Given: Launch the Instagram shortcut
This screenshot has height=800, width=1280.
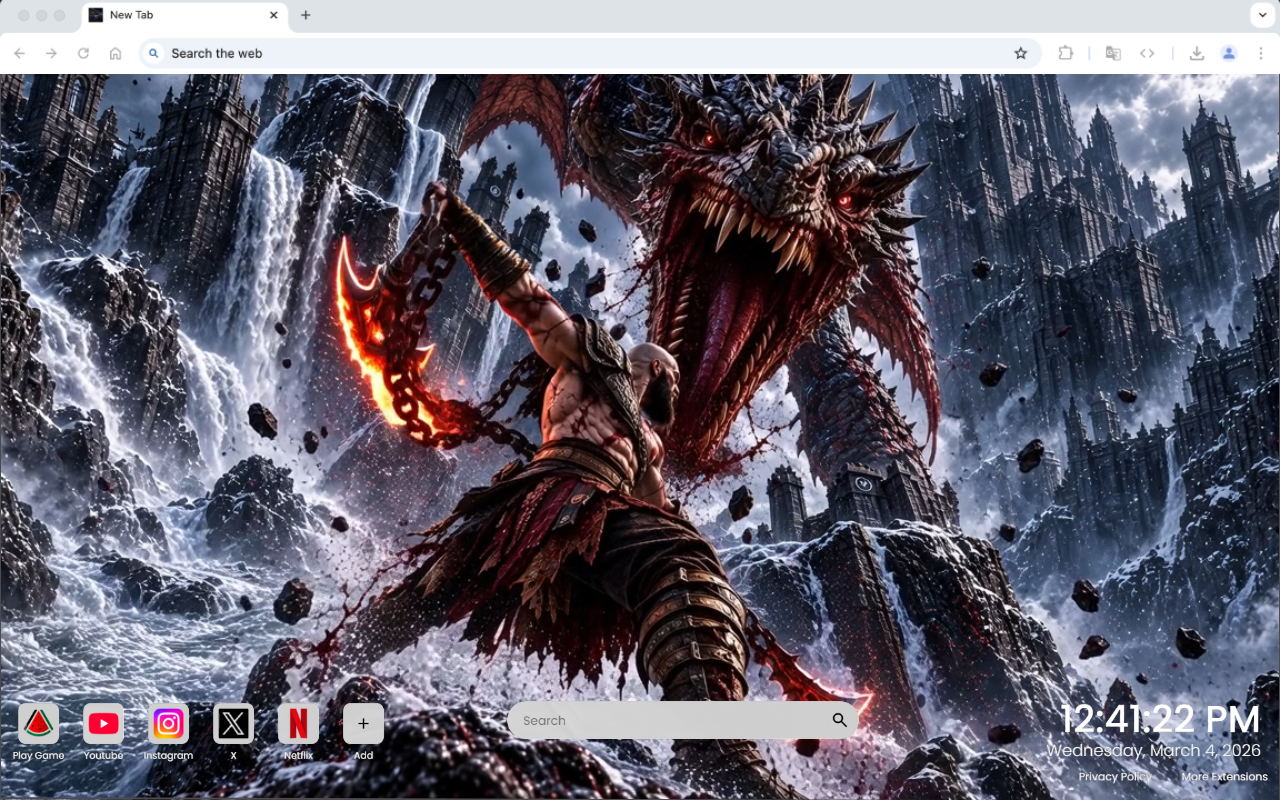Looking at the screenshot, I should click(x=168, y=723).
